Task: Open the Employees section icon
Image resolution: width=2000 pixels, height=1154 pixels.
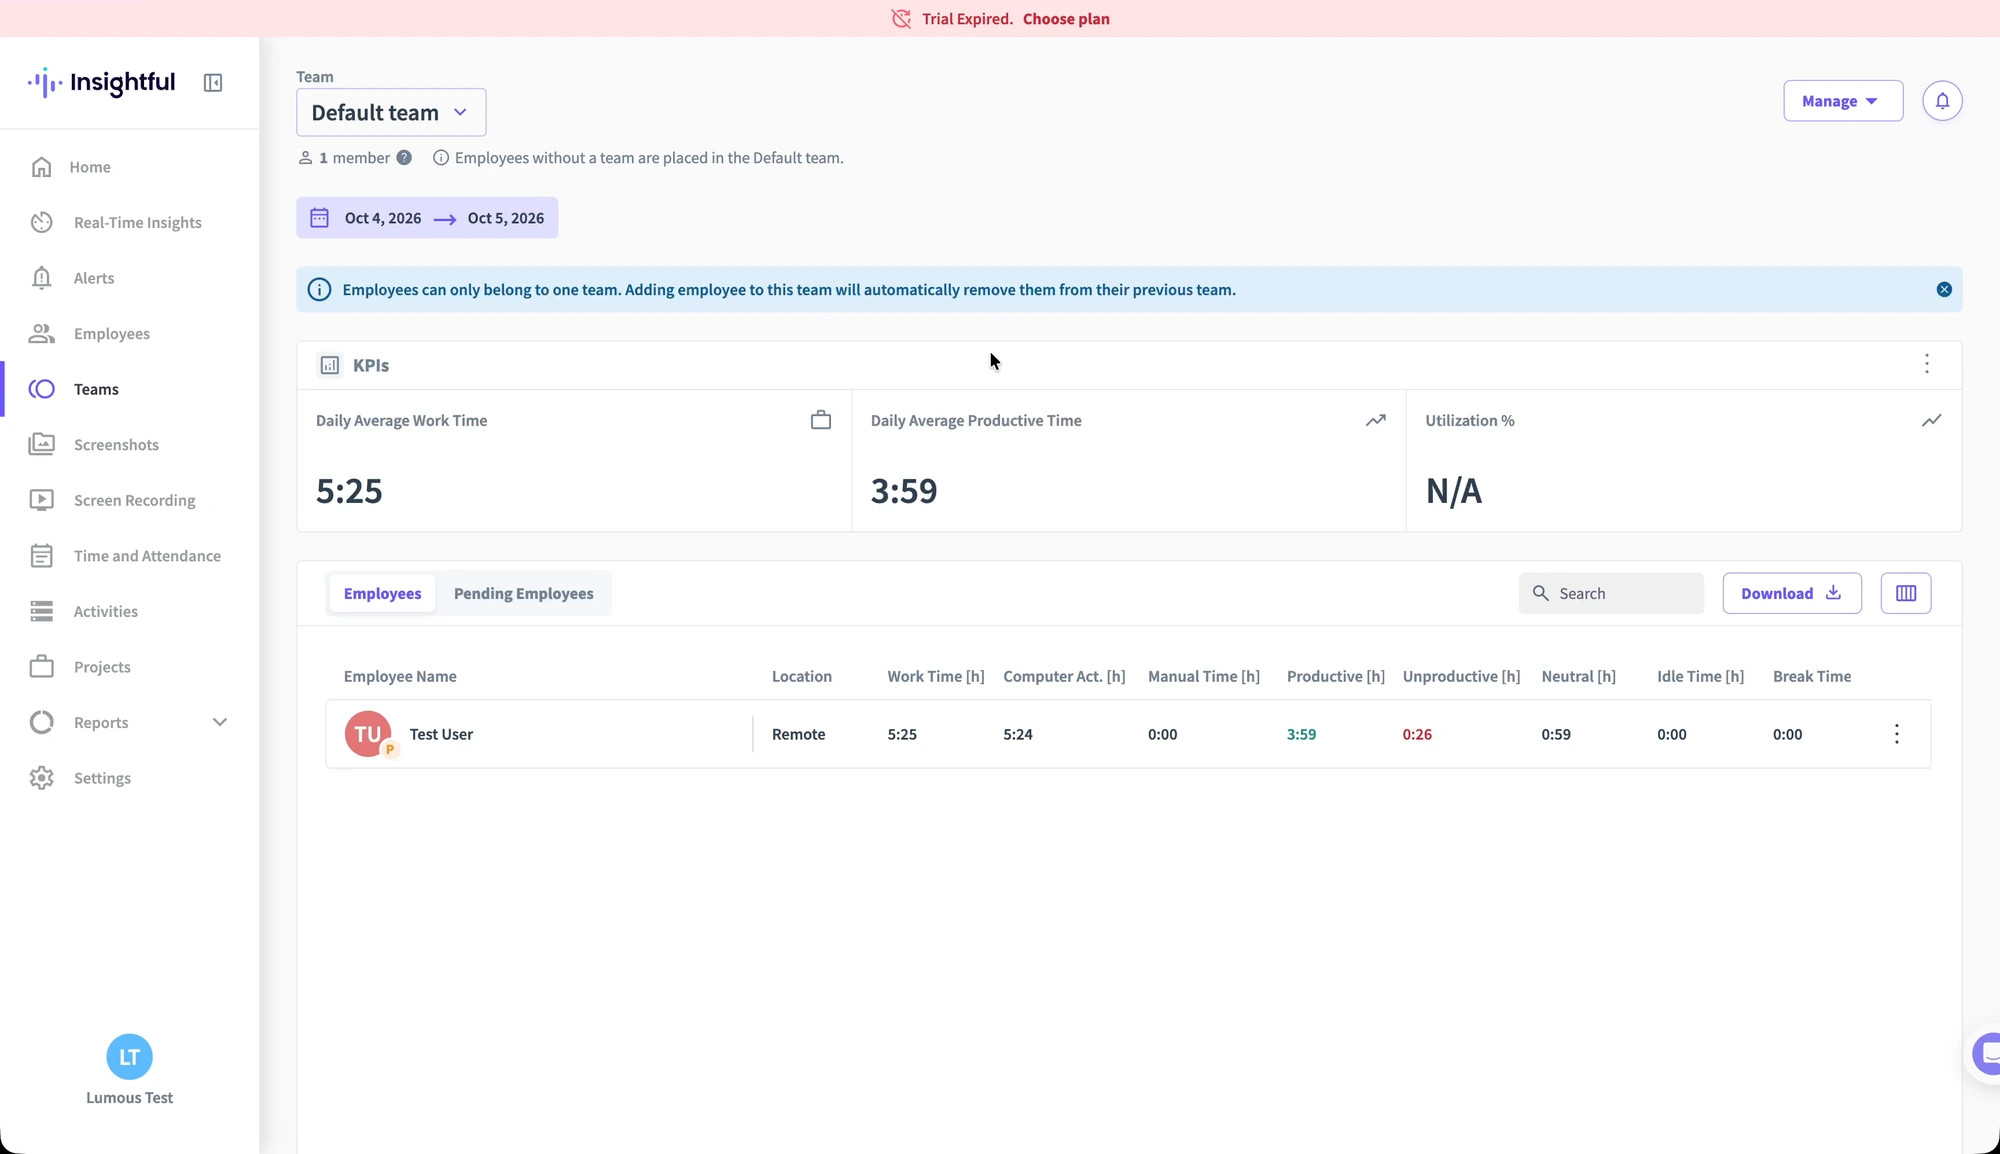Action: click(41, 333)
